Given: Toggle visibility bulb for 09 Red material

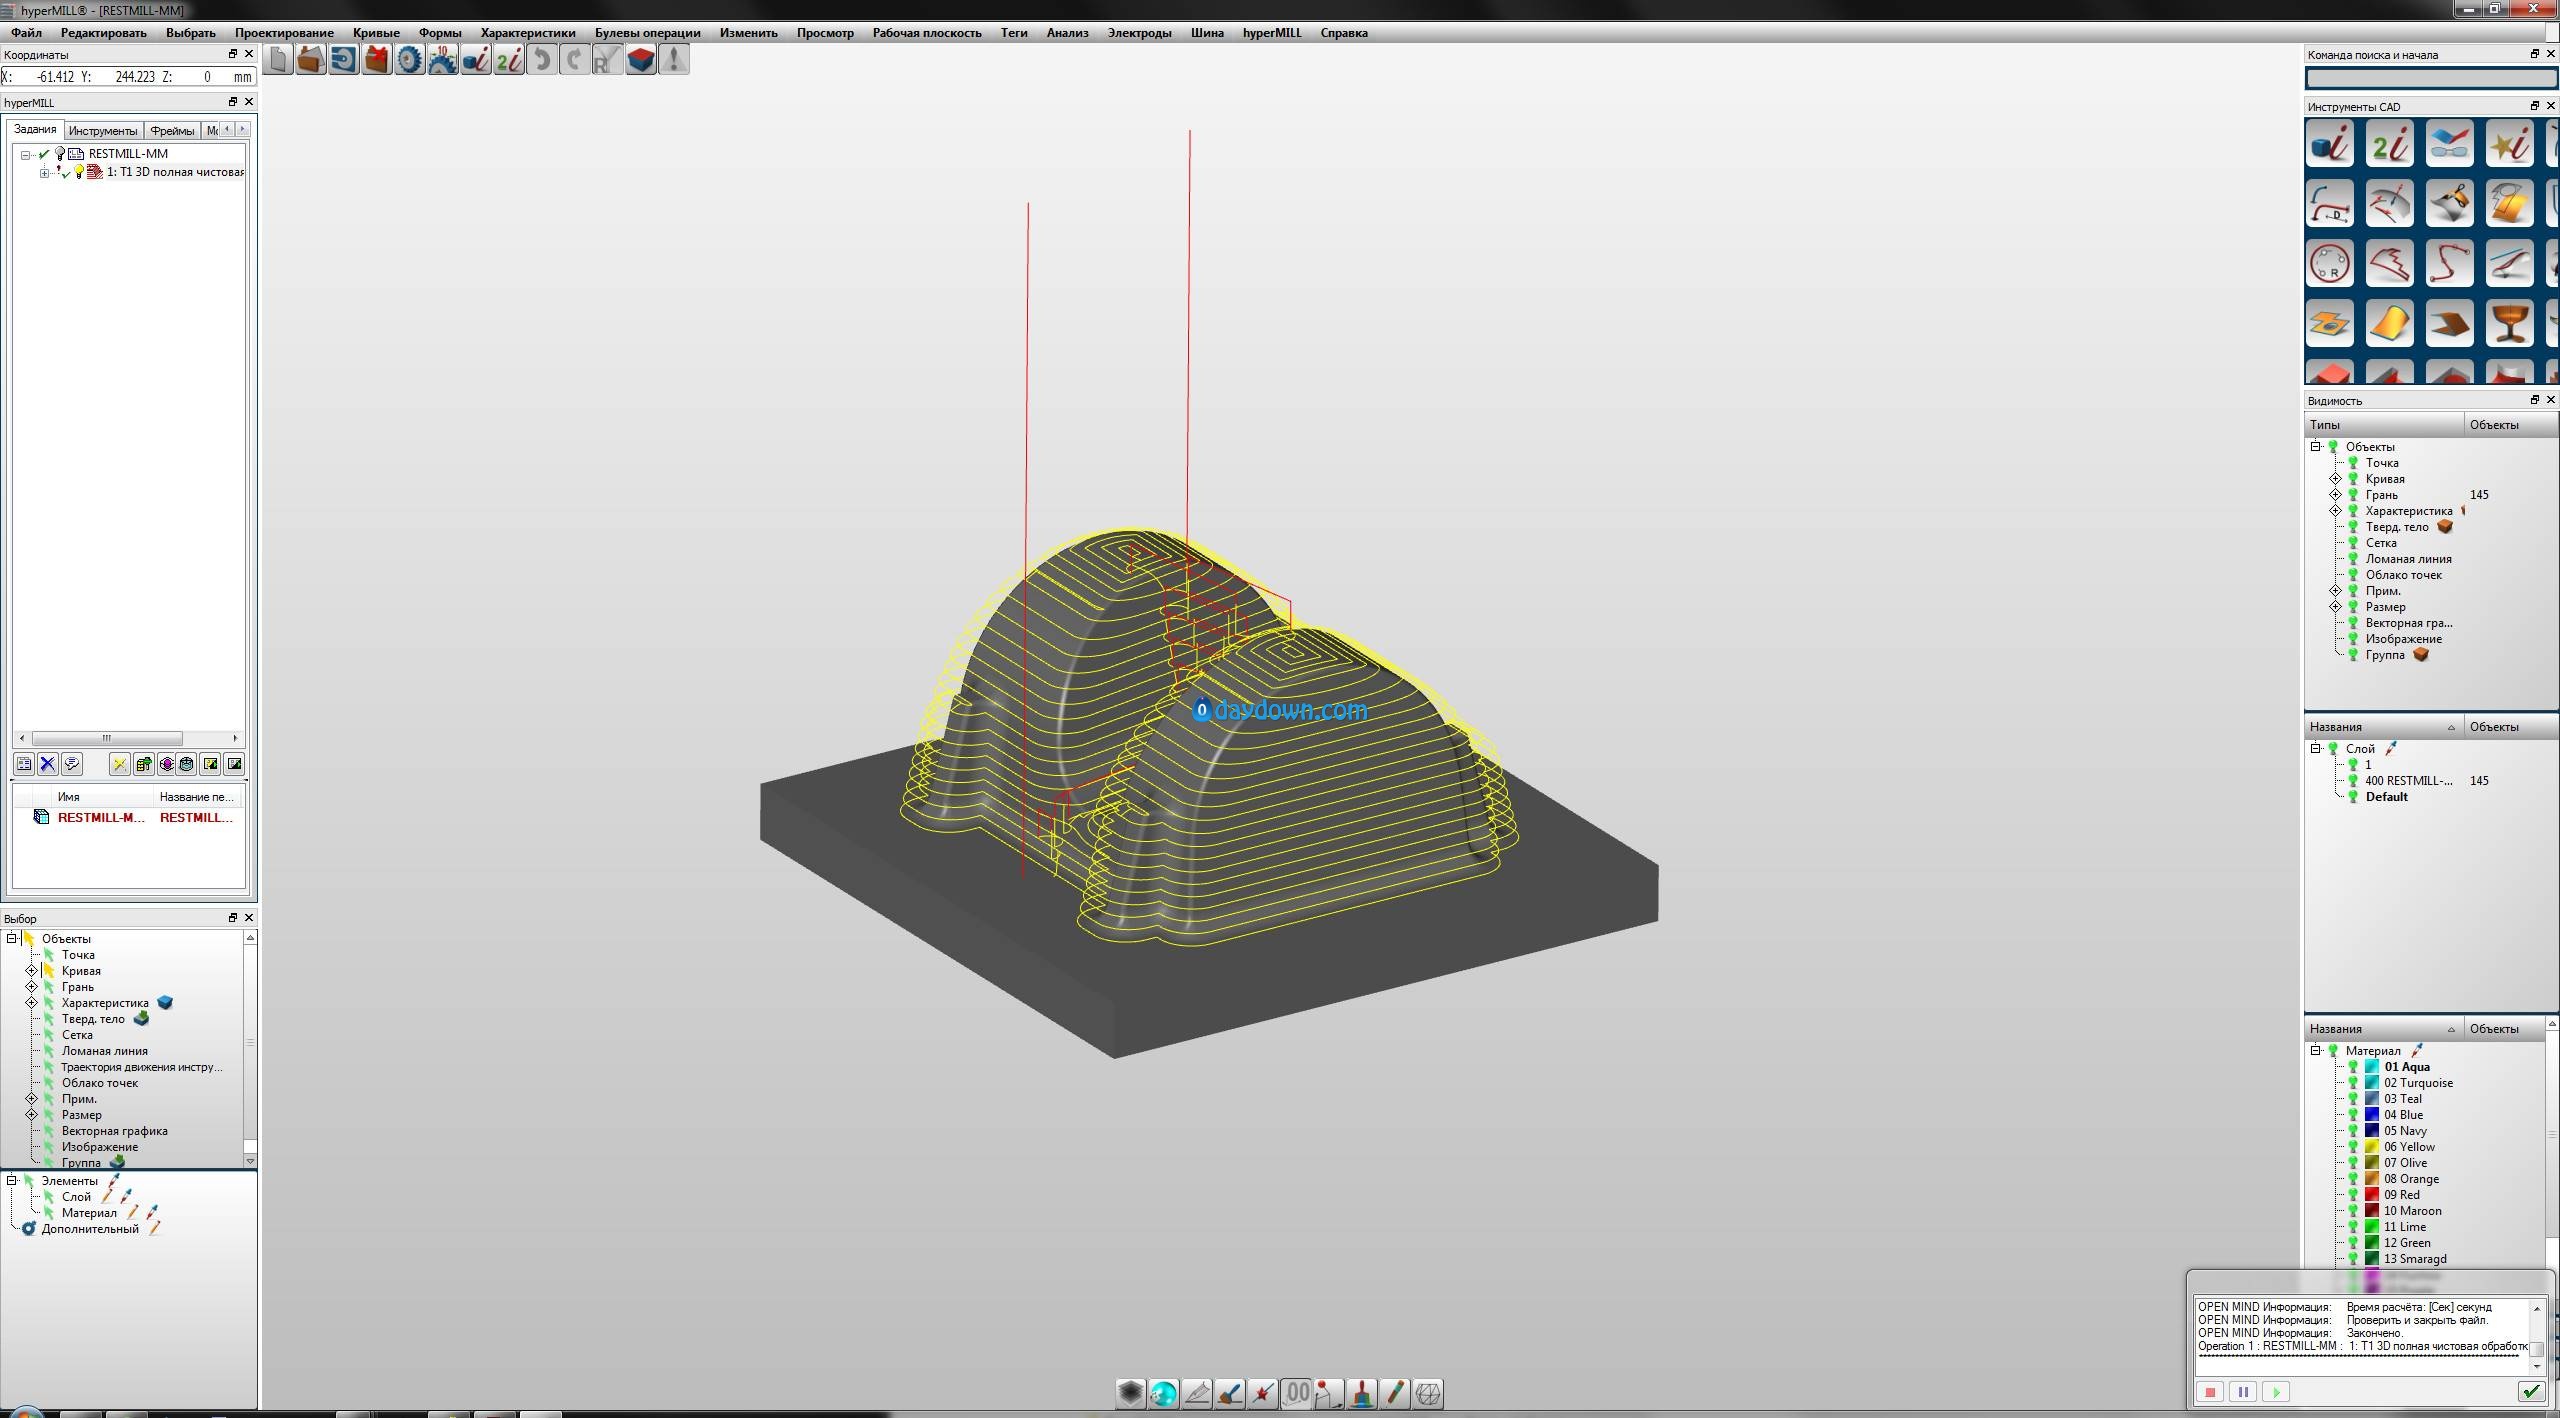Looking at the screenshot, I should pos(2353,1195).
